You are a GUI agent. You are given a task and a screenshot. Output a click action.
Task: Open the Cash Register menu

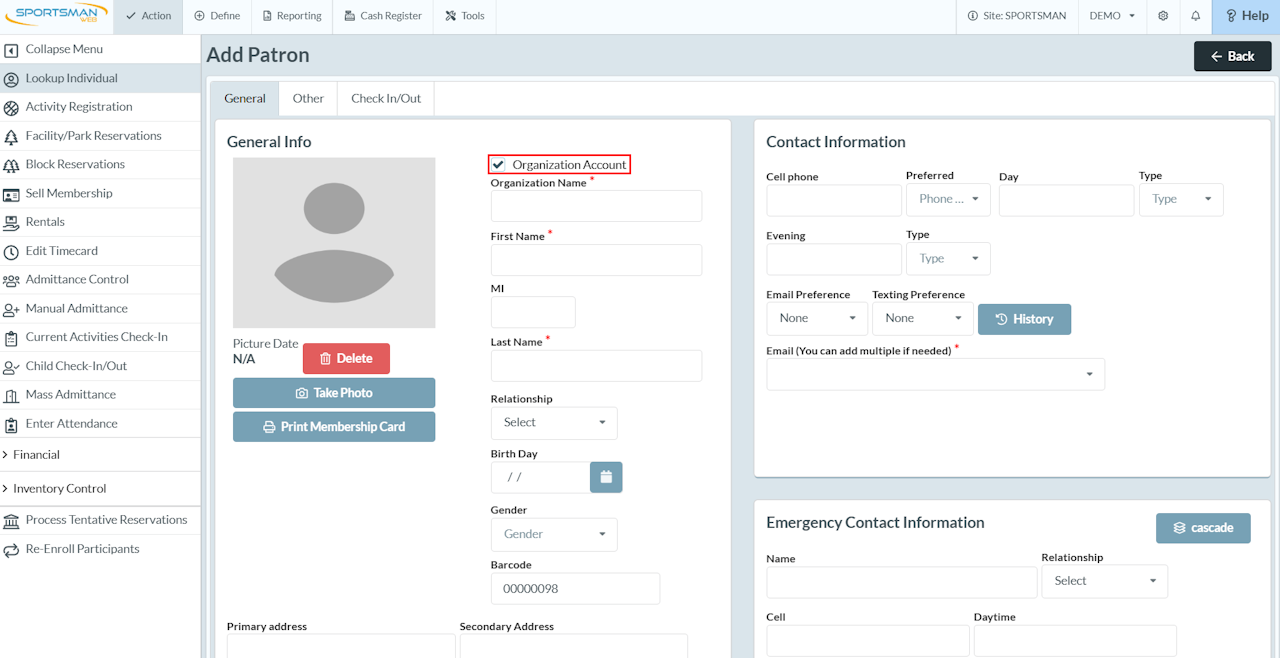(381, 16)
